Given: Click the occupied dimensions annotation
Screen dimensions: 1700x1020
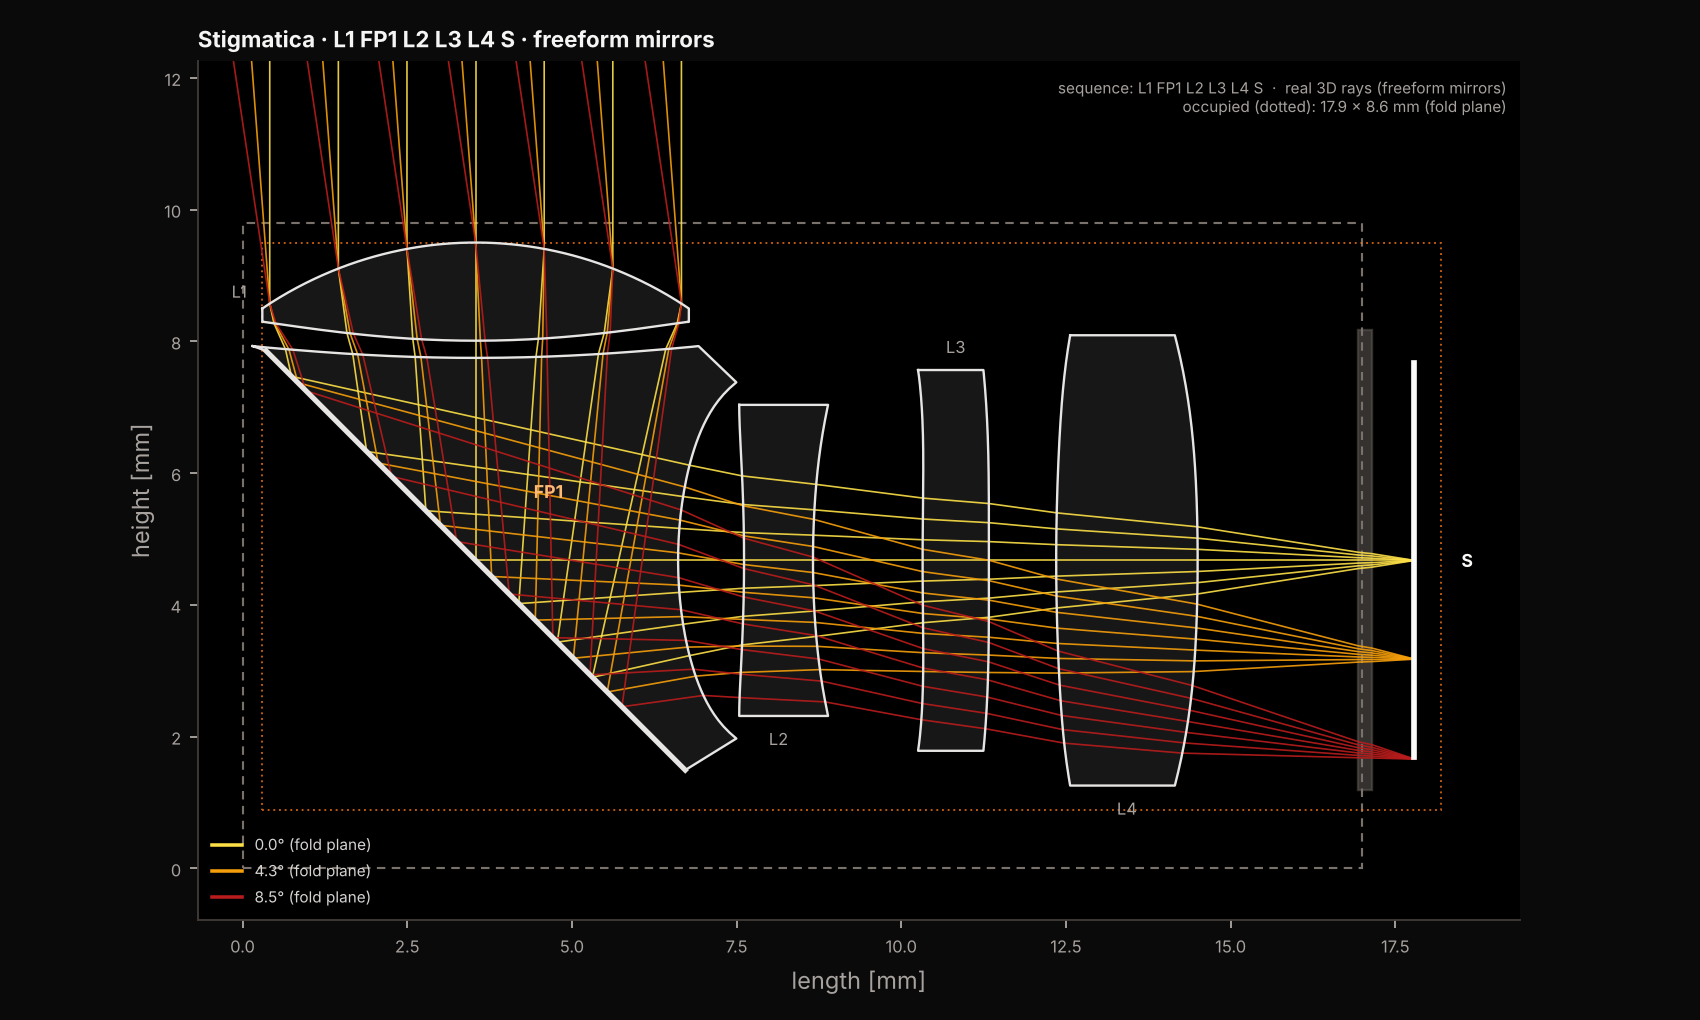Looking at the screenshot, I should (1344, 107).
